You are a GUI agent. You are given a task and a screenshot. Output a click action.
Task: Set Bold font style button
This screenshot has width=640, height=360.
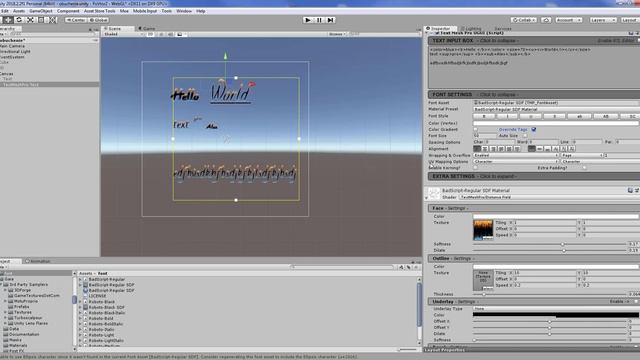[484, 116]
